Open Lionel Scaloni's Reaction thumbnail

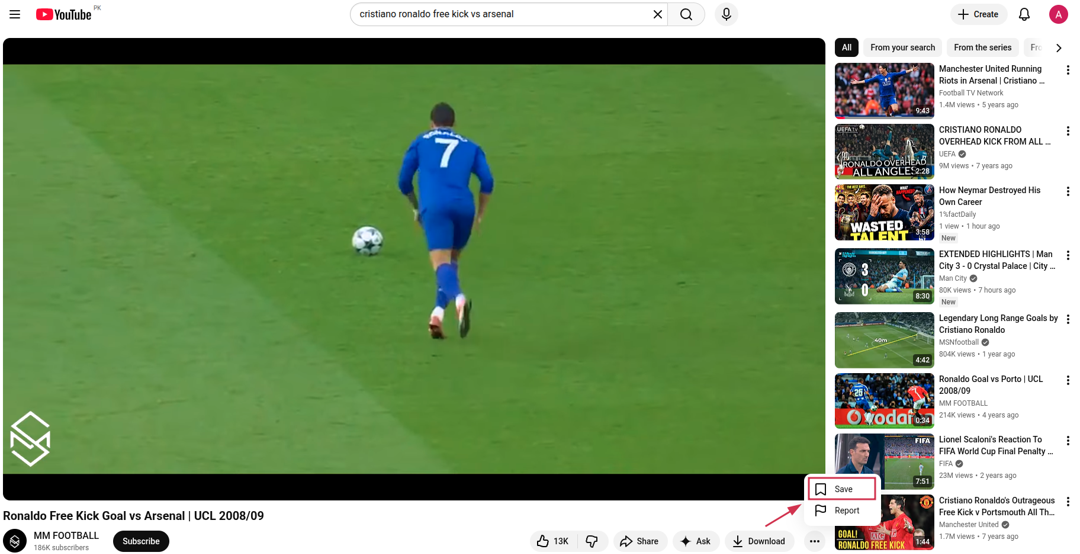pos(884,462)
